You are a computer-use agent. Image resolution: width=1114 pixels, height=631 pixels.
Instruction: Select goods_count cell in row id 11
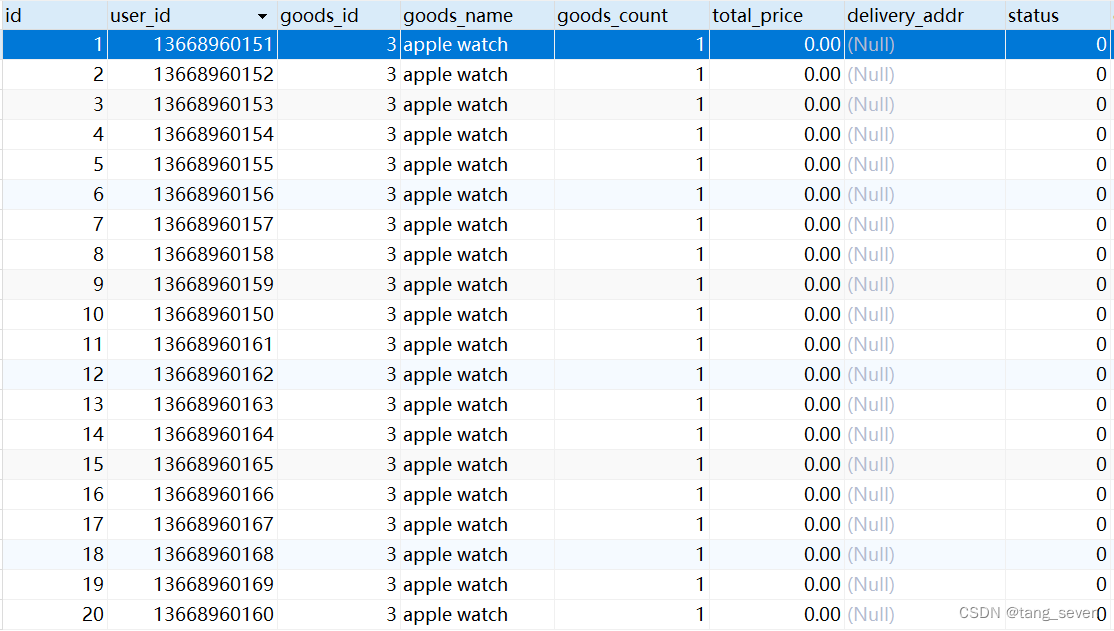632,345
